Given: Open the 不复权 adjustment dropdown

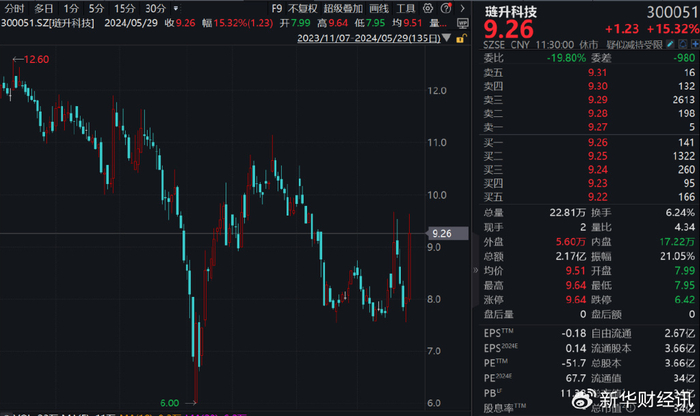Looking at the screenshot, I should tap(303, 8).
